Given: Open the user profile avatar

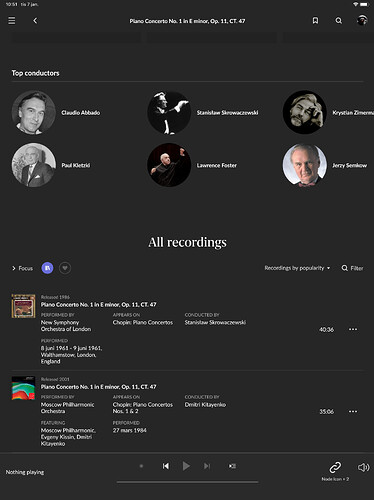Looking at the screenshot, I should point(362,20).
